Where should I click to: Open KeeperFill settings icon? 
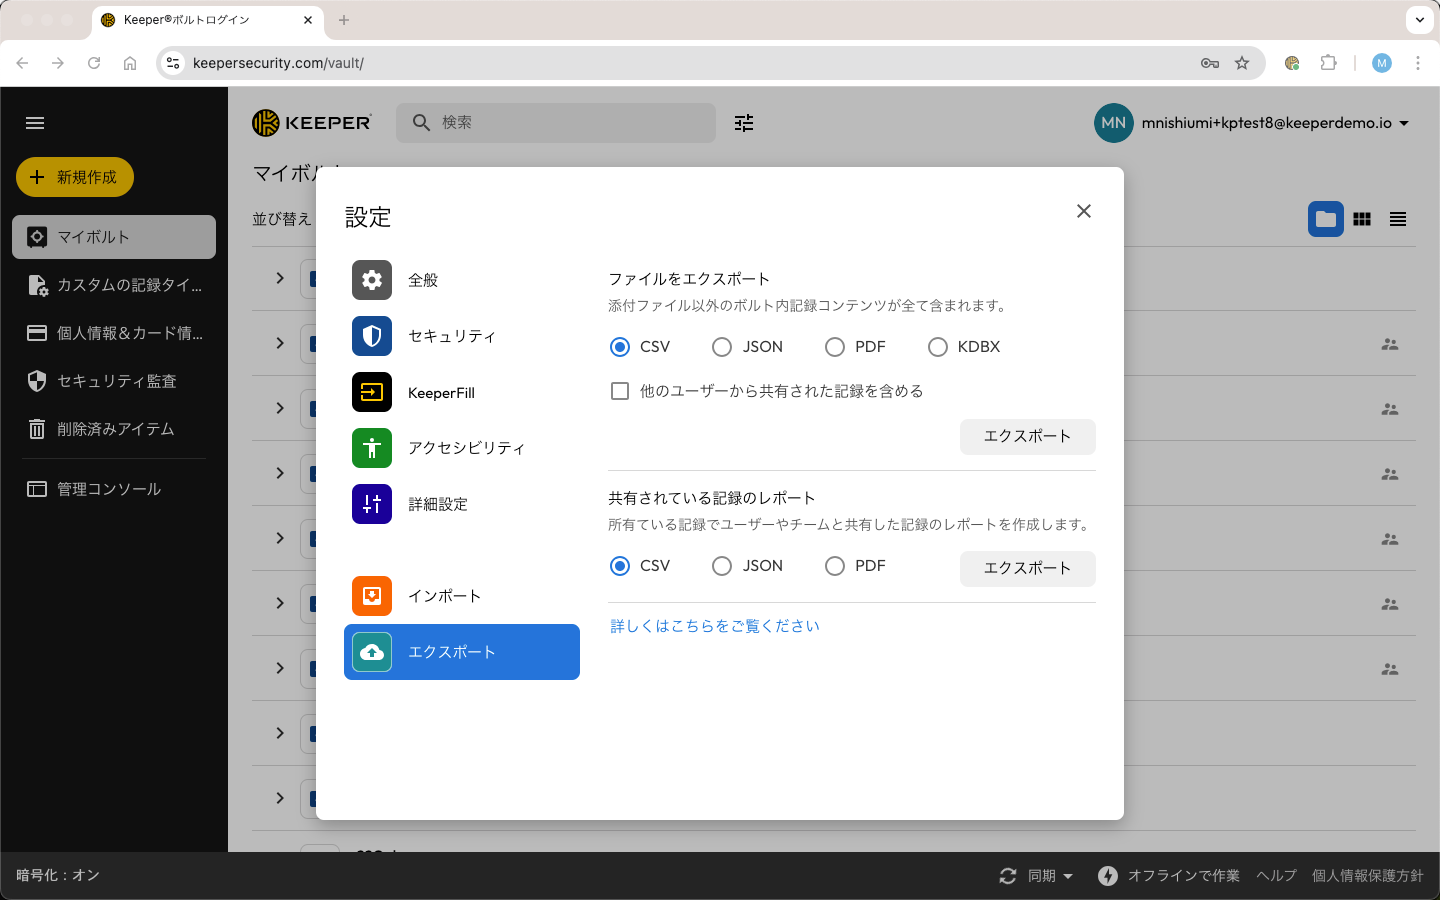[372, 392]
